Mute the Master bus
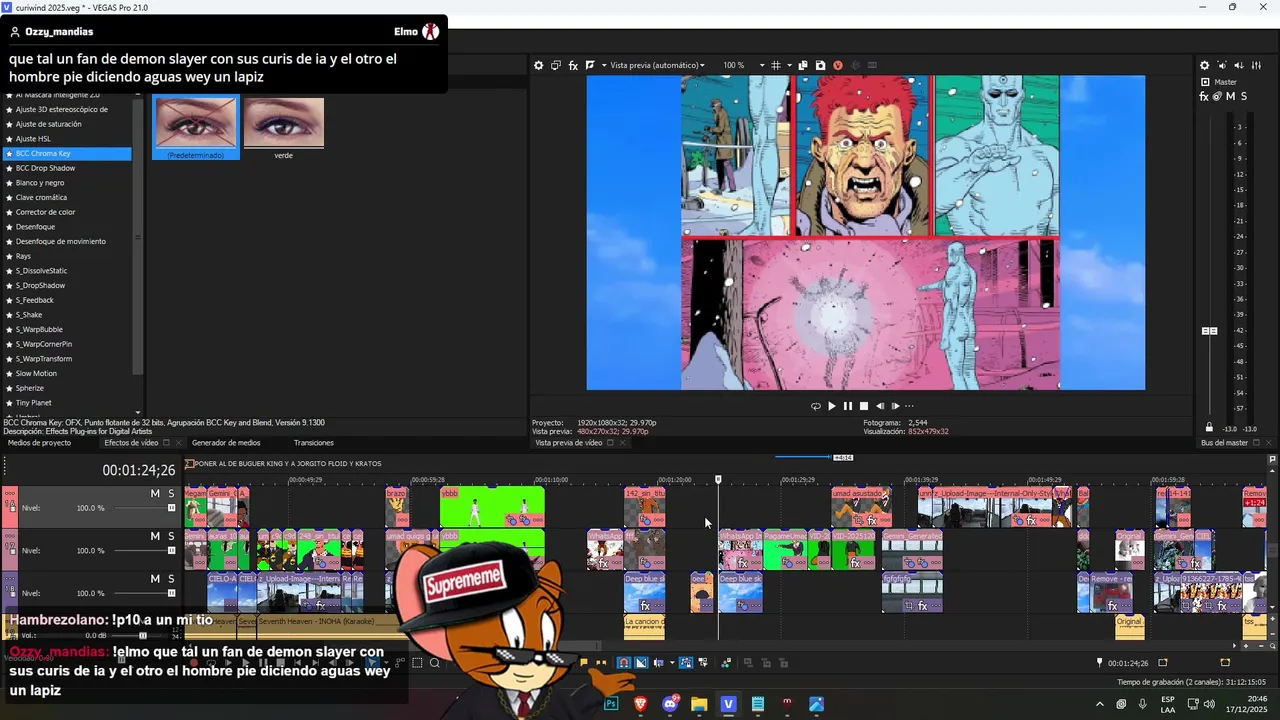The width and height of the screenshot is (1280, 720). click(1230, 96)
